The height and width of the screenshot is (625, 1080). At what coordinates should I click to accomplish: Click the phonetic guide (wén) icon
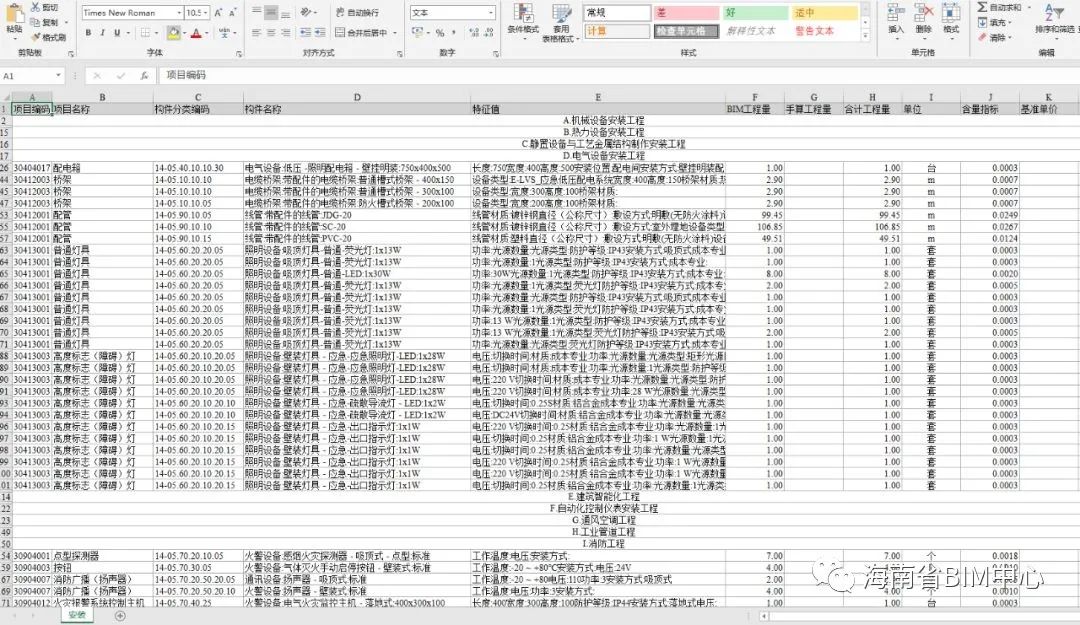(224, 32)
